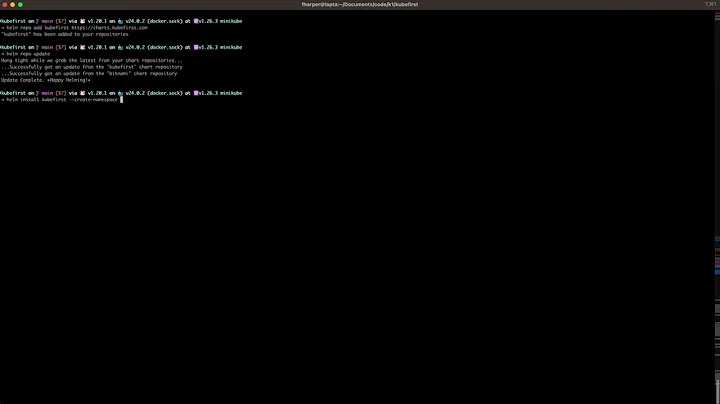This screenshot has width=720, height=404.
Task: Click the "helm repo update" command line
Action: pos(26,54)
